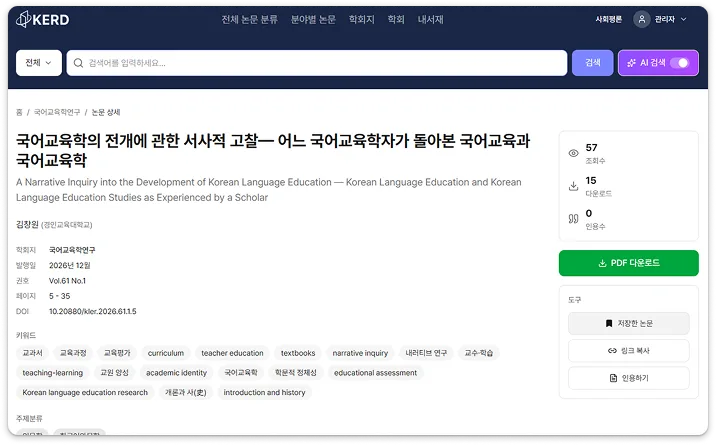Select keyword tag educational assessment
The image size is (716, 445).
[x=376, y=373]
